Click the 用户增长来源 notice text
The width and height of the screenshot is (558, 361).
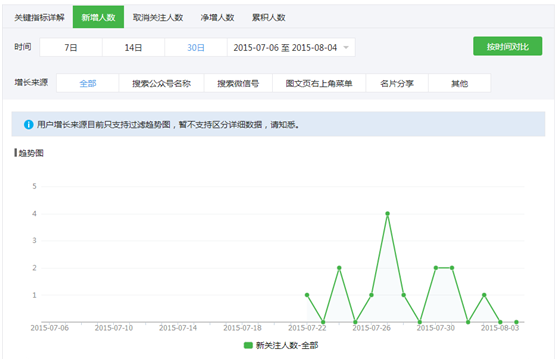(168, 125)
